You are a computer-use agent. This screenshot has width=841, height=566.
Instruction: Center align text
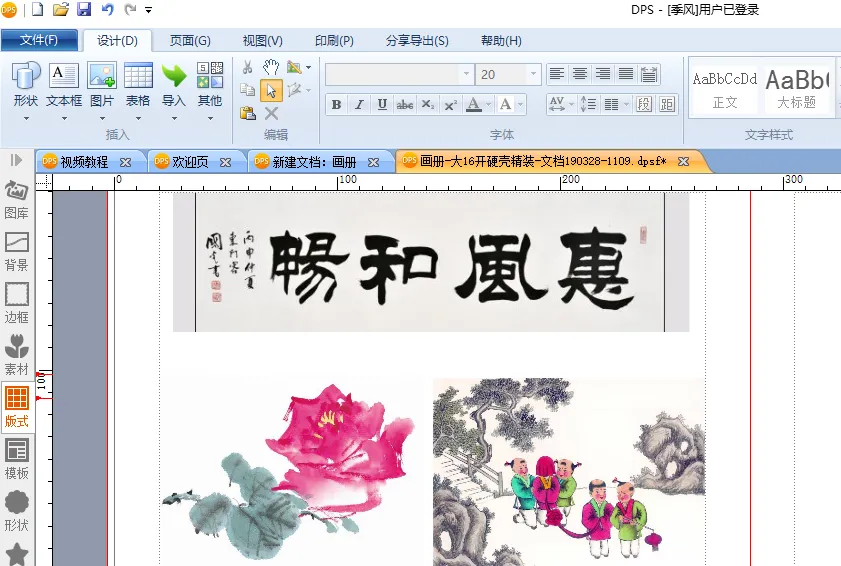[x=580, y=74]
